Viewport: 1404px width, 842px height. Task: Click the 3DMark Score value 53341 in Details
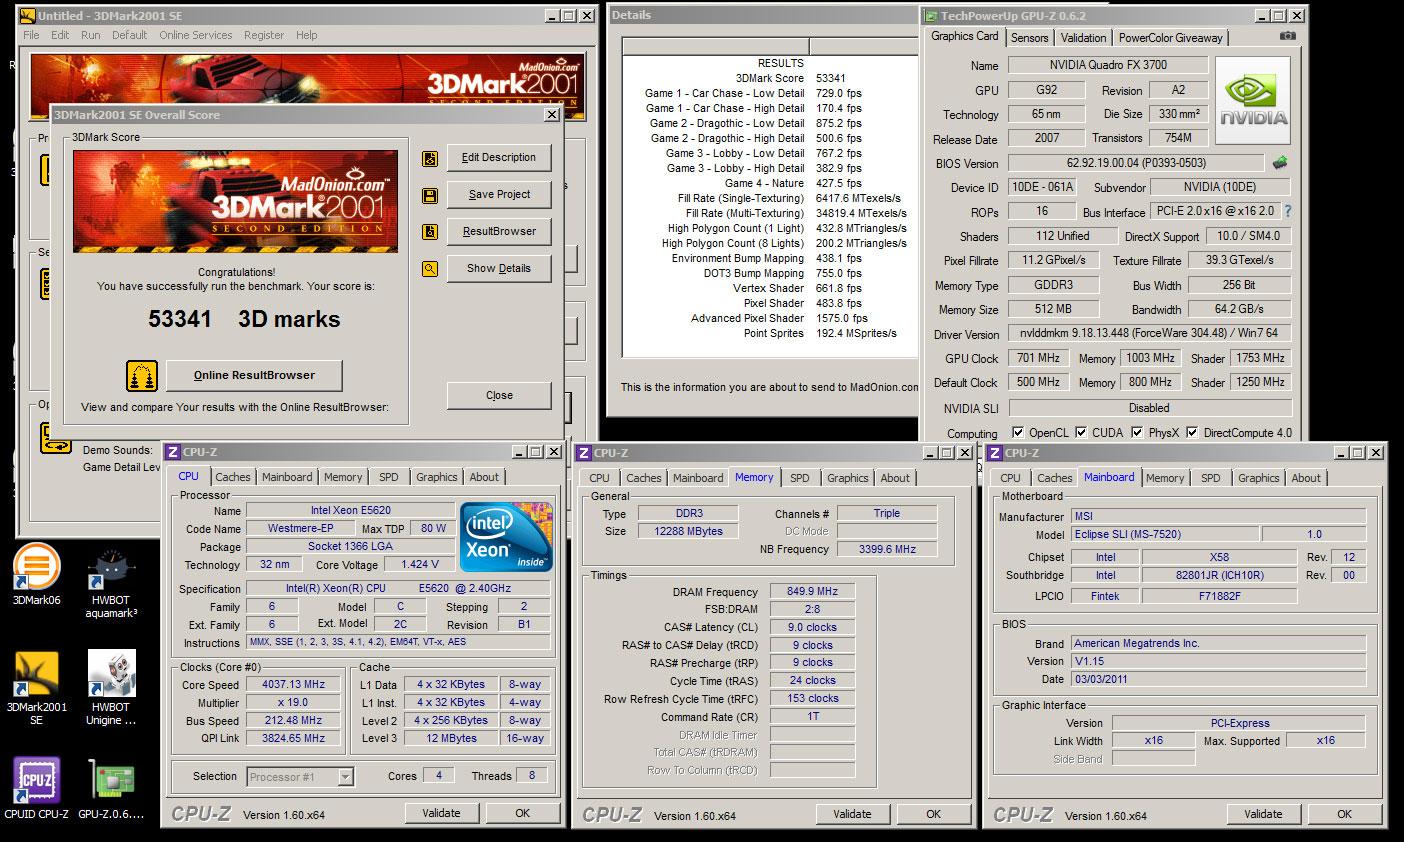[x=831, y=78]
